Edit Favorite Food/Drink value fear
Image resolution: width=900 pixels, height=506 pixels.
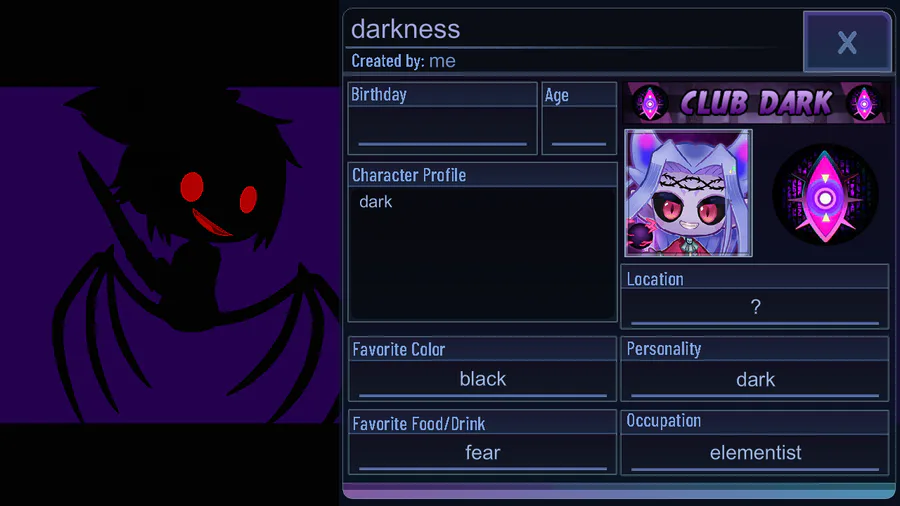(x=483, y=453)
